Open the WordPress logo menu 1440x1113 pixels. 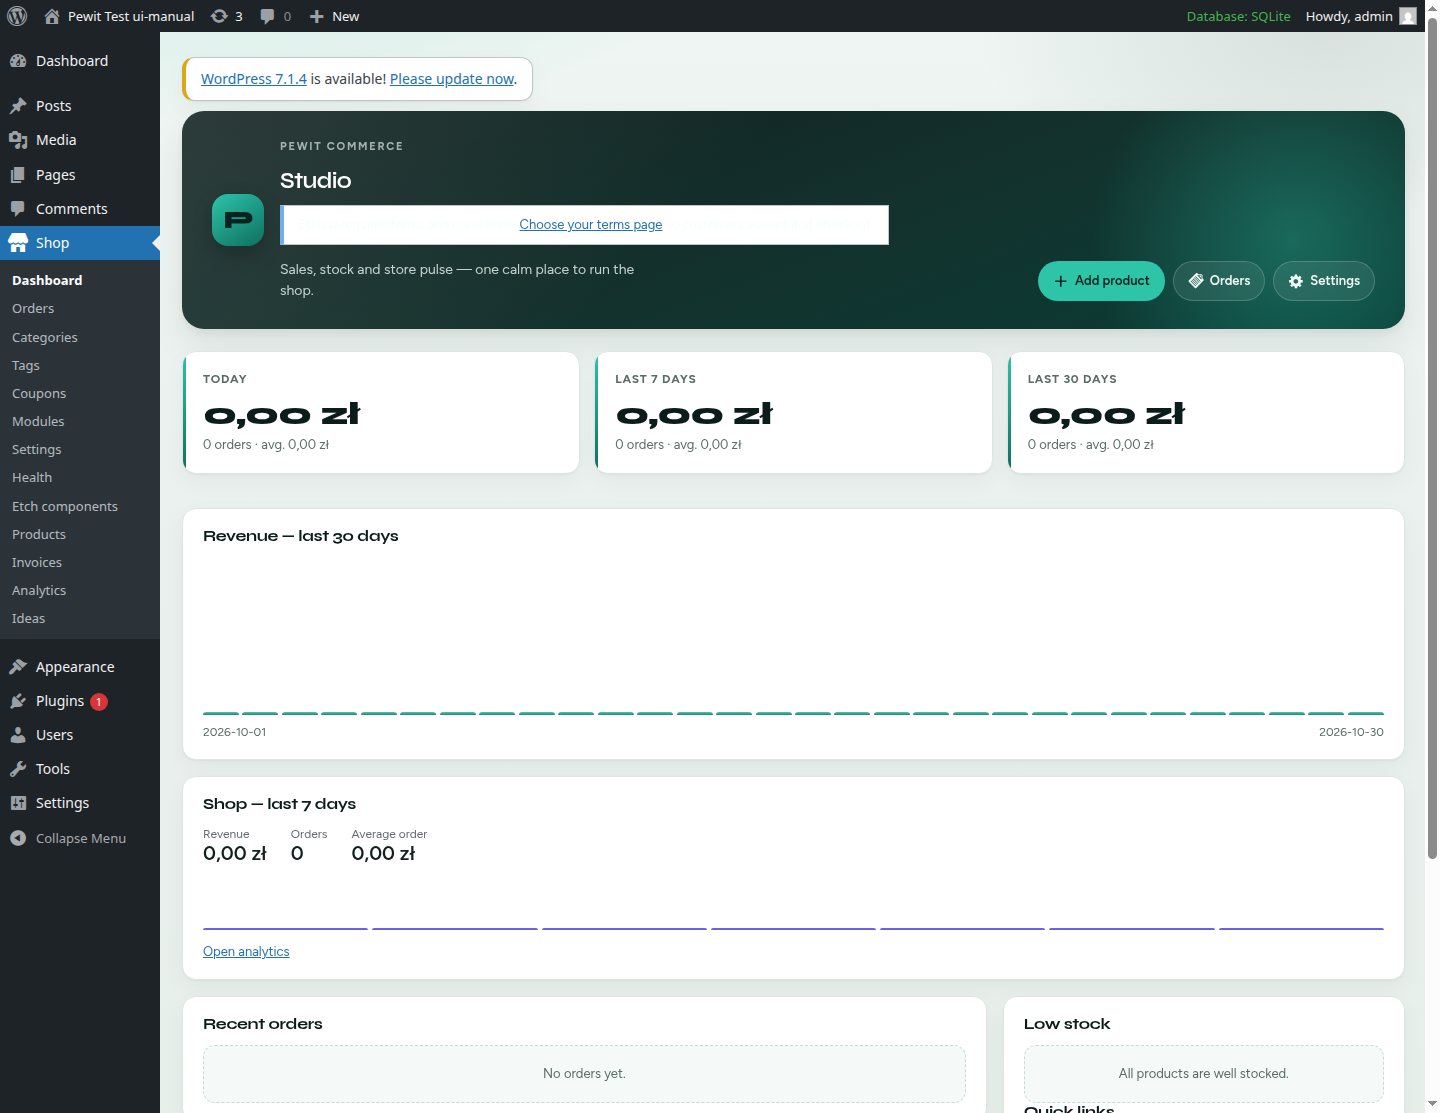[x=17, y=16]
